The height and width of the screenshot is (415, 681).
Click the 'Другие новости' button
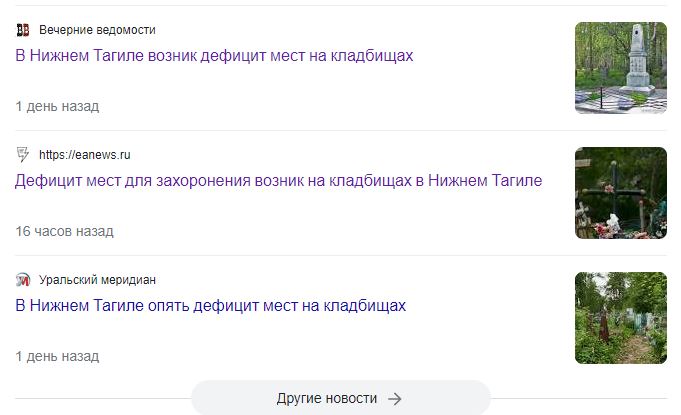[341, 398]
